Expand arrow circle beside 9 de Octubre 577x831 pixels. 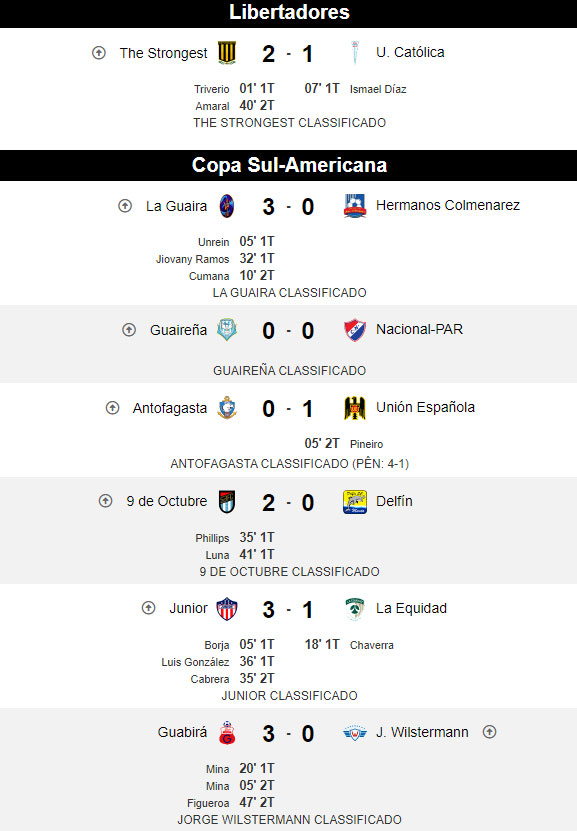tap(105, 501)
